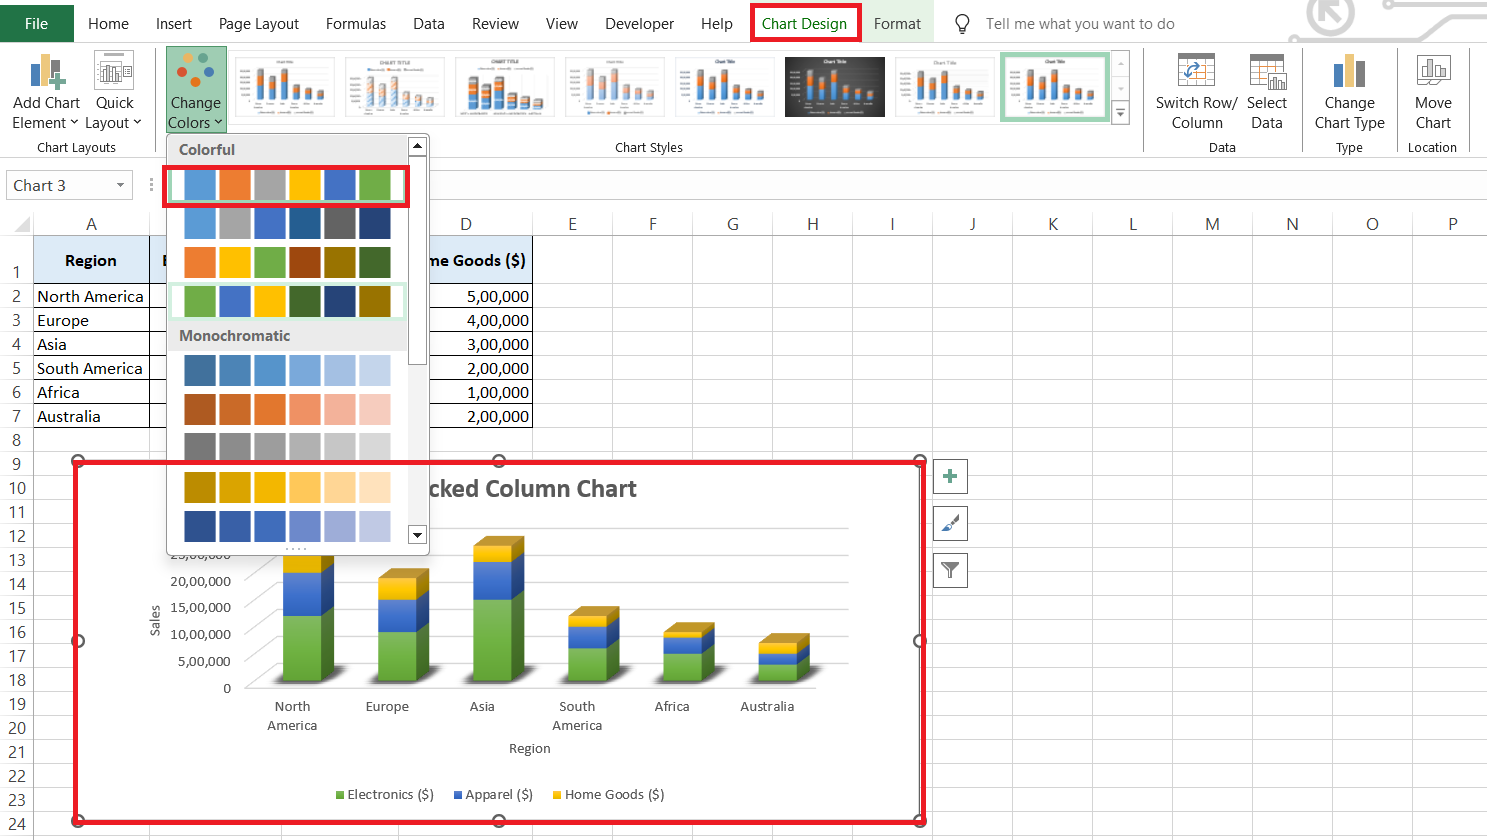Select the second chart style thumbnail
The height and width of the screenshot is (840, 1487).
[395, 87]
